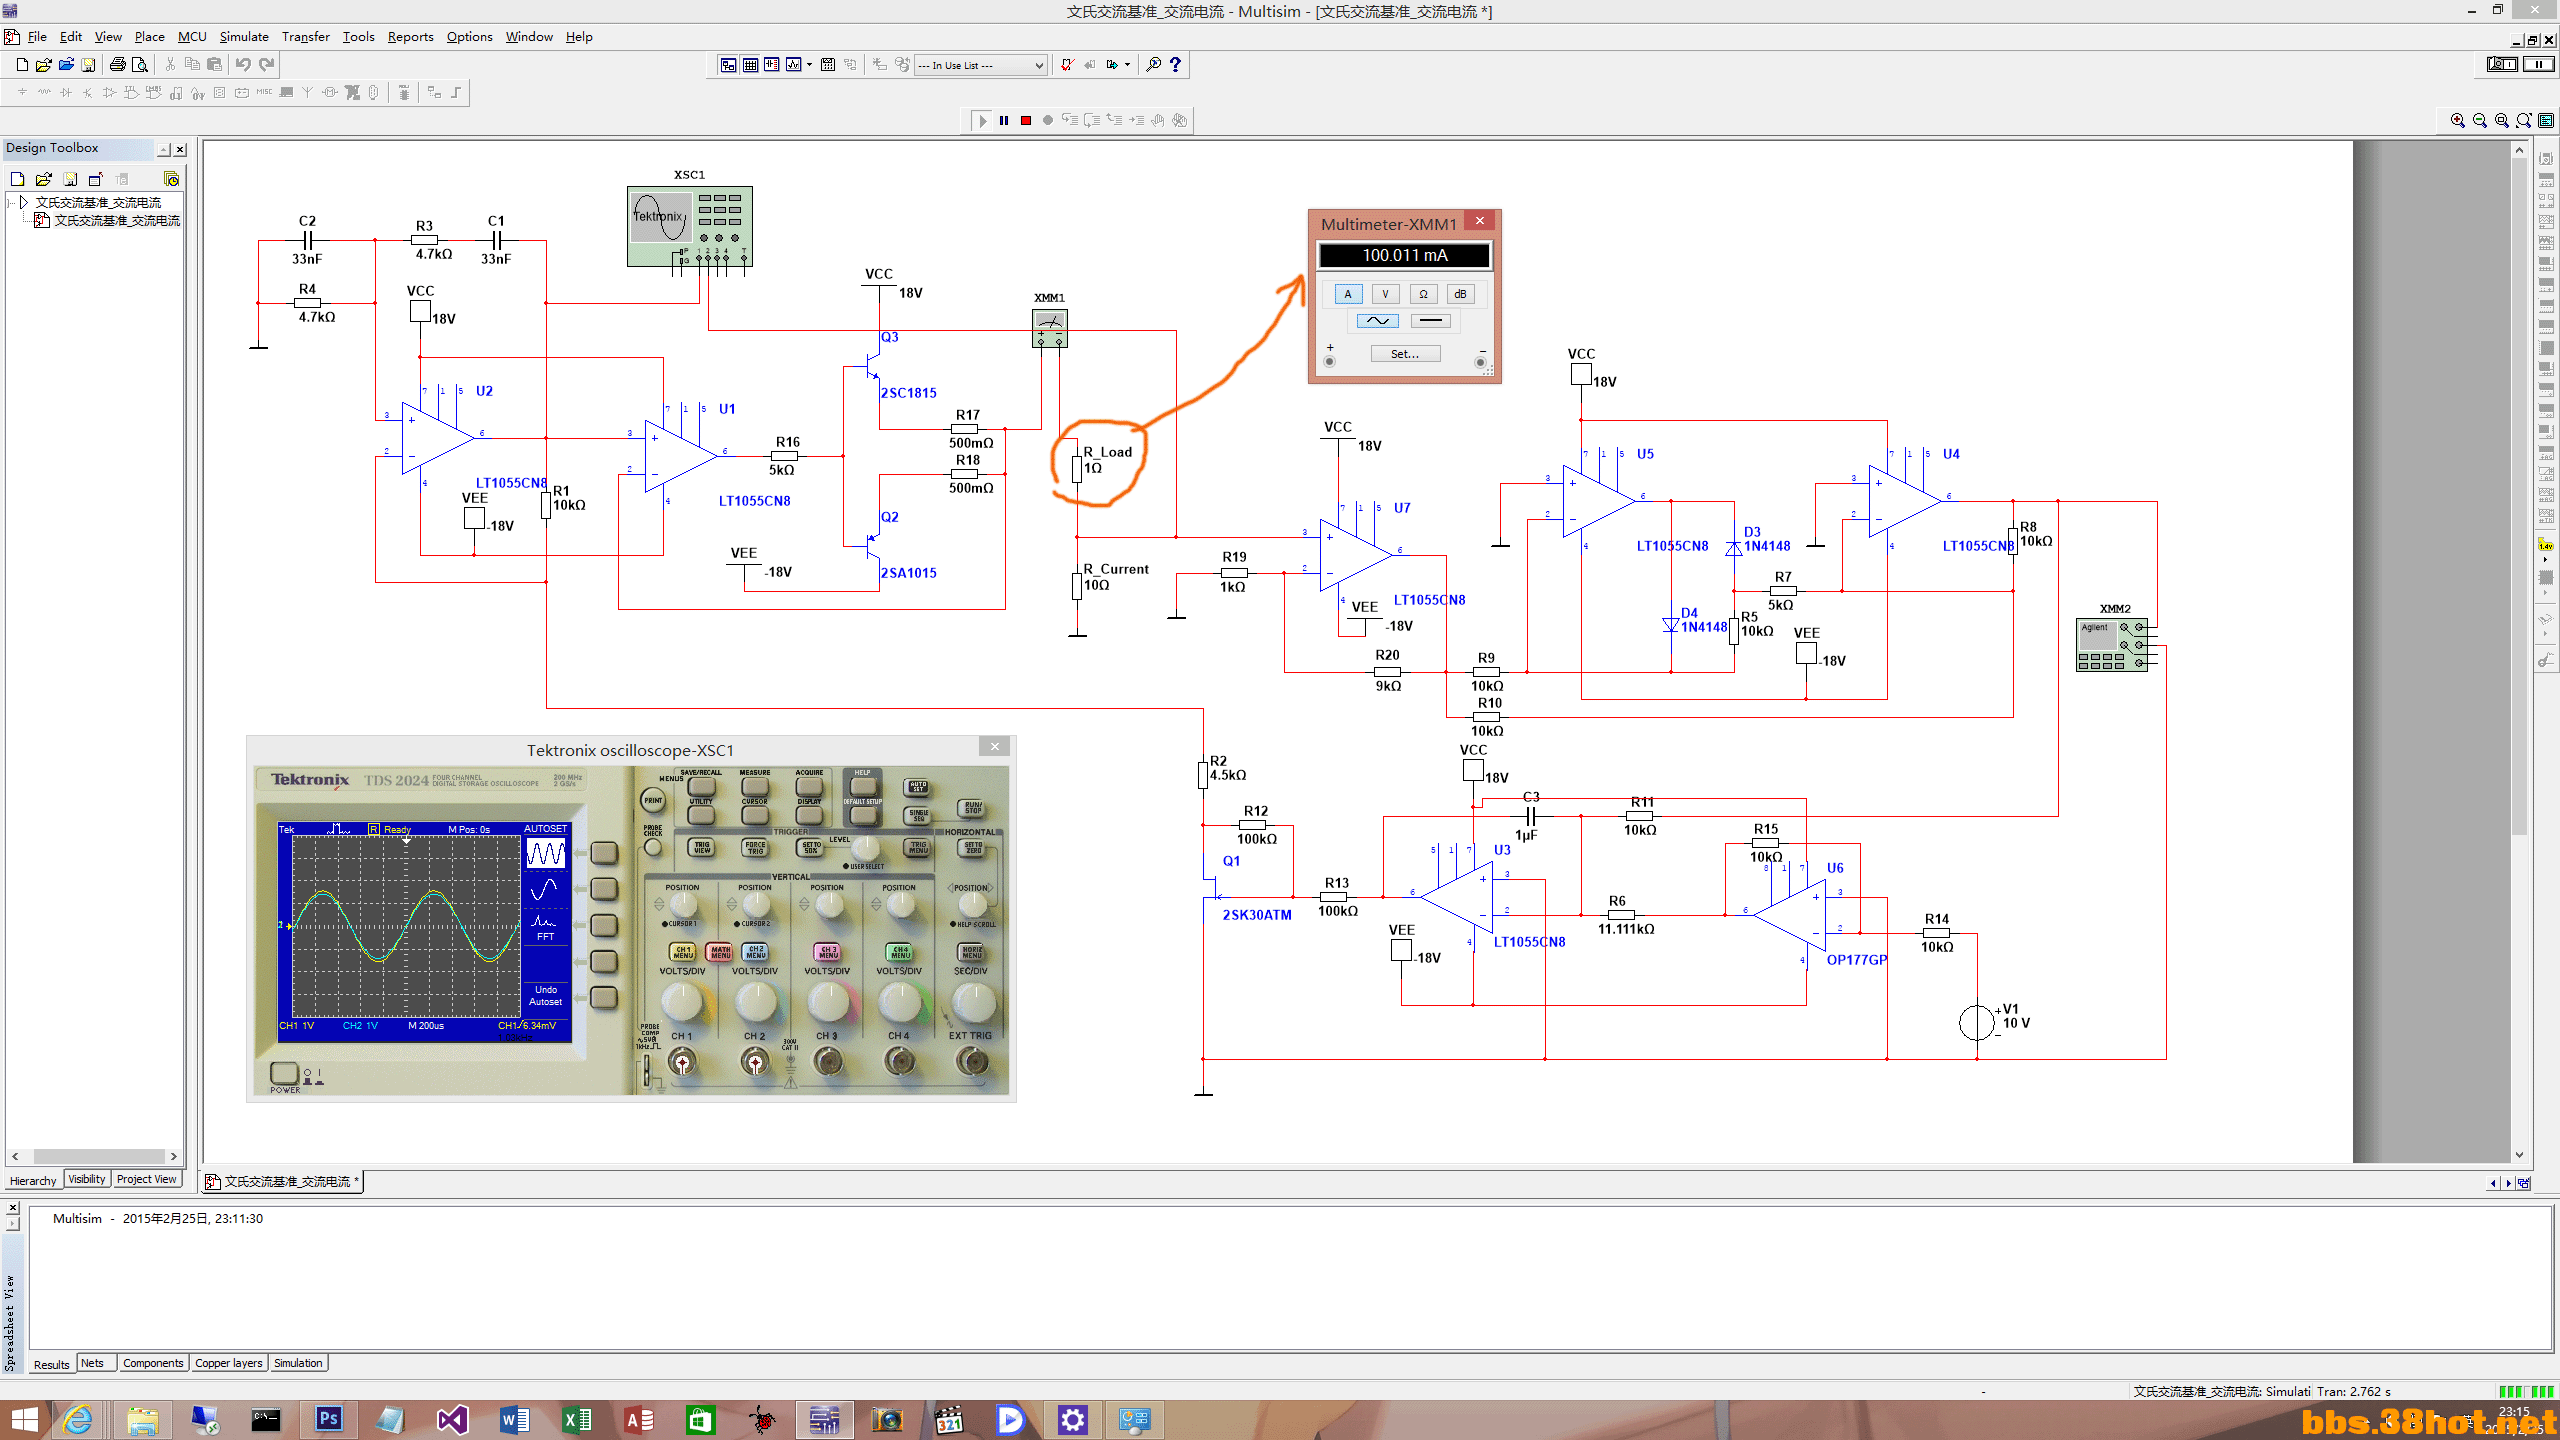Click the CURSOR button on the oscilloscope
This screenshot has width=2560, height=1440.
pos(755,814)
